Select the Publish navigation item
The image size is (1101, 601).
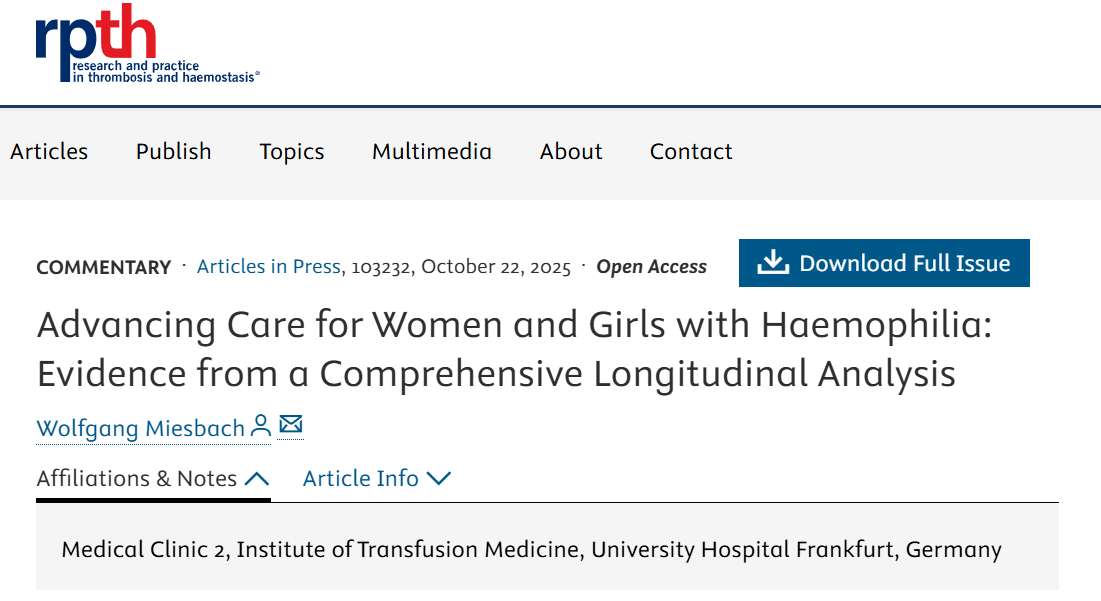pos(173,152)
